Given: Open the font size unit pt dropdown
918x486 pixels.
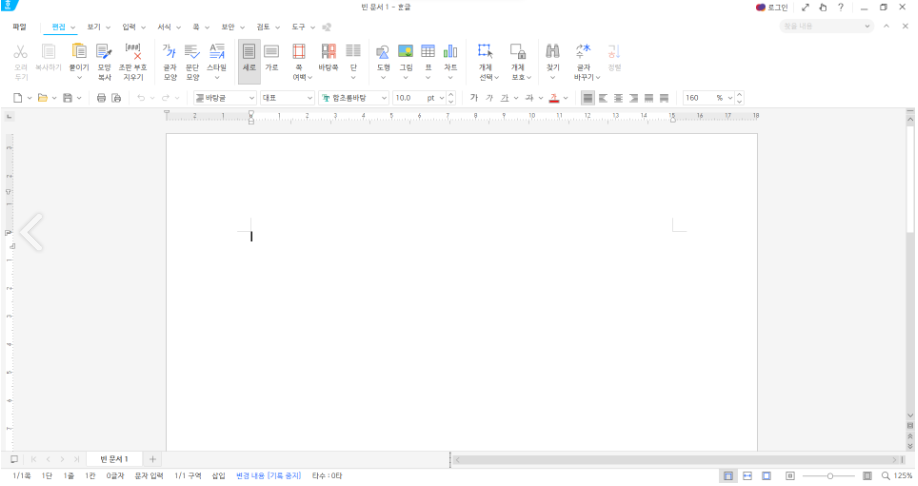Looking at the screenshot, I should click(441, 98).
